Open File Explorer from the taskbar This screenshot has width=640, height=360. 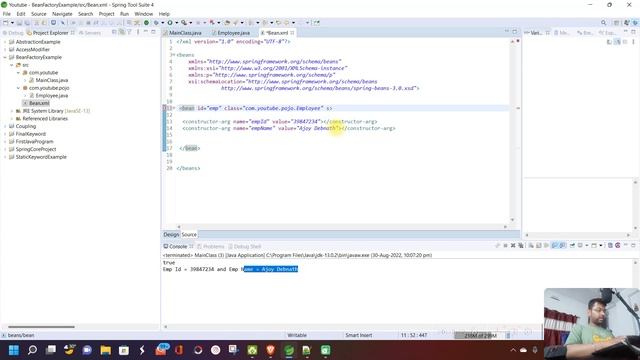pyautogui.click(x=105, y=350)
